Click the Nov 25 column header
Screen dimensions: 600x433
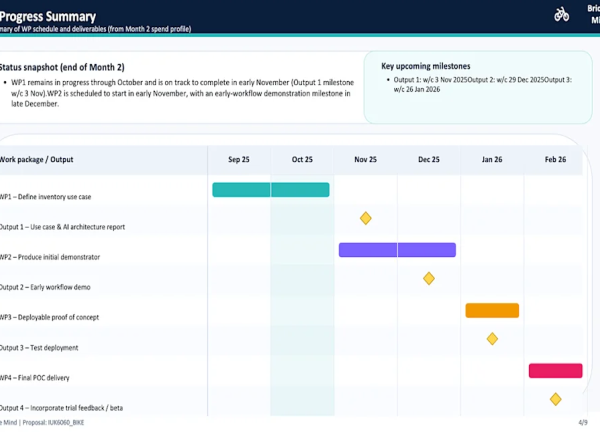click(366, 160)
